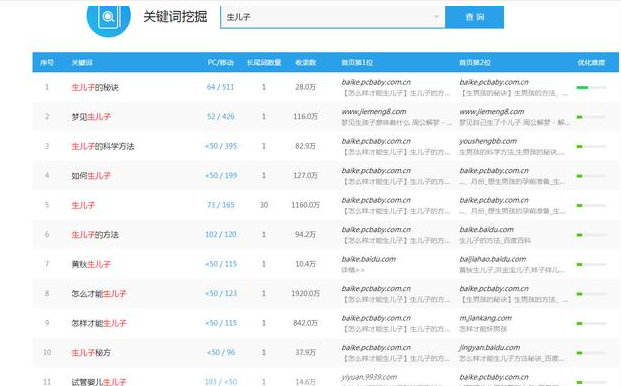Click the <50 / 96 index value

pos(221,352)
